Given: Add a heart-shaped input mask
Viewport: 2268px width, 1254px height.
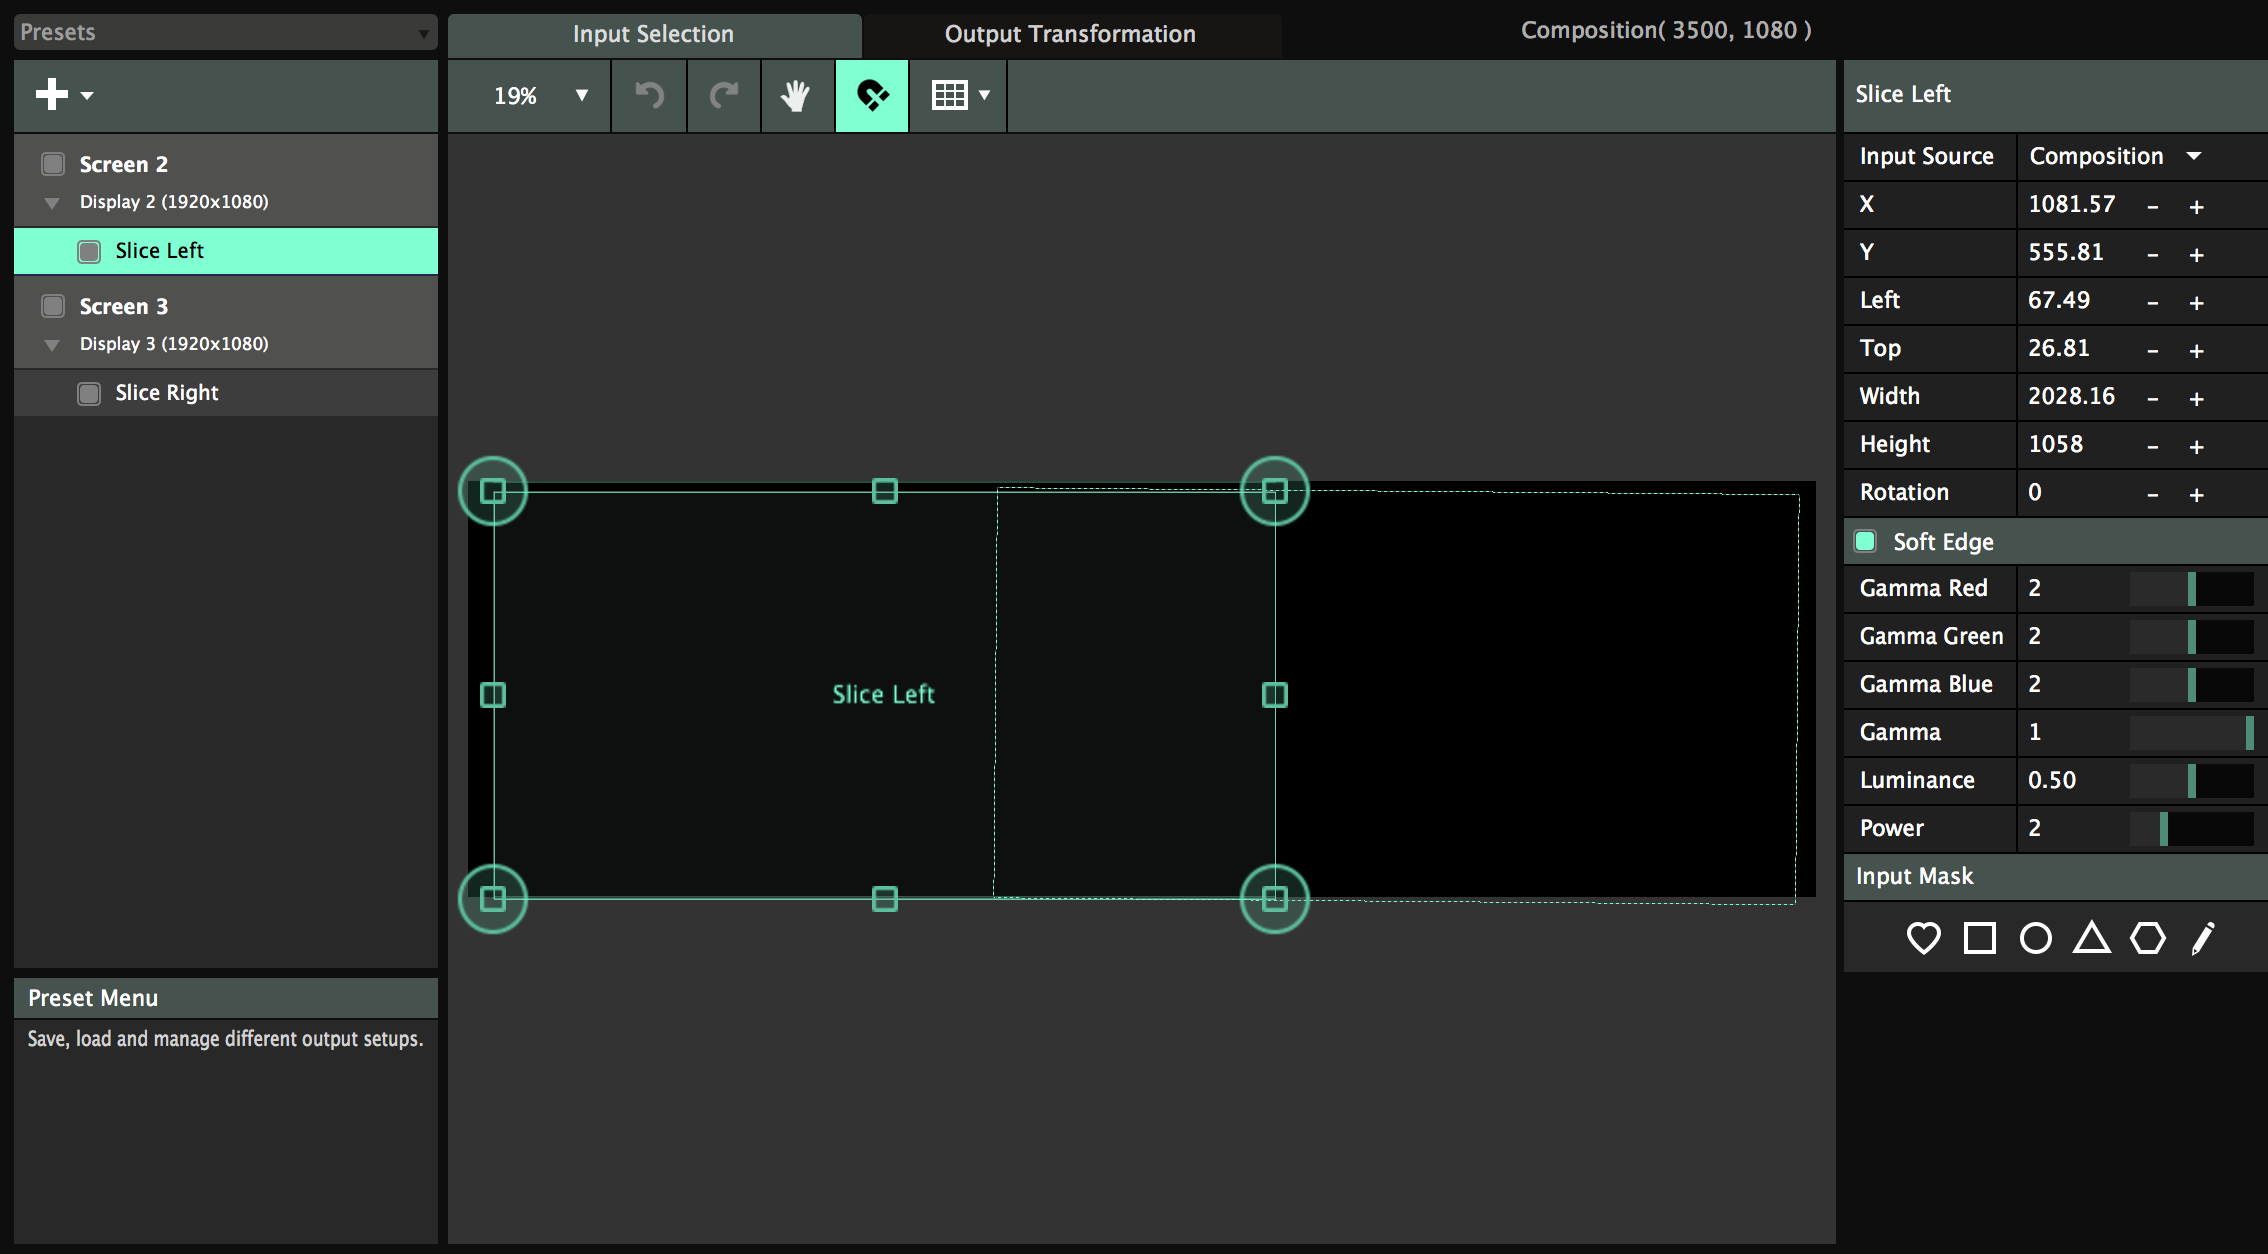Looking at the screenshot, I should pos(1923,938).
